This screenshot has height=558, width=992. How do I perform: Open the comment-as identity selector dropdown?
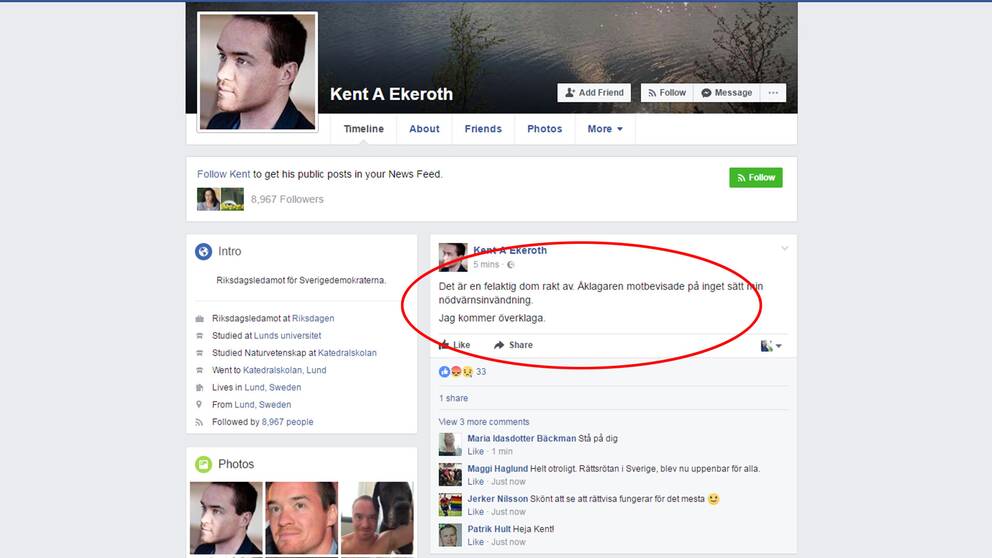click(771, 345)
